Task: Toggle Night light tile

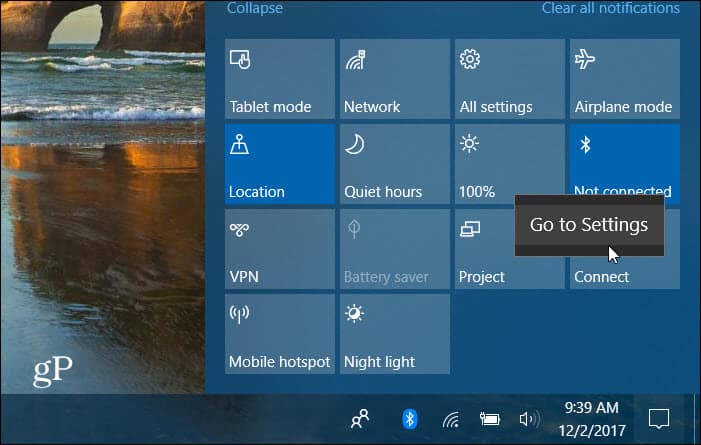Action: click(x=395, y=334)
